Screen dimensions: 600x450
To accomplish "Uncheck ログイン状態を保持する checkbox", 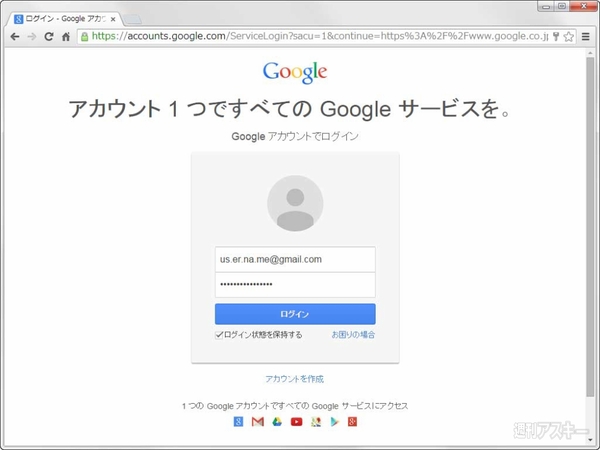I will pos(219,335).
